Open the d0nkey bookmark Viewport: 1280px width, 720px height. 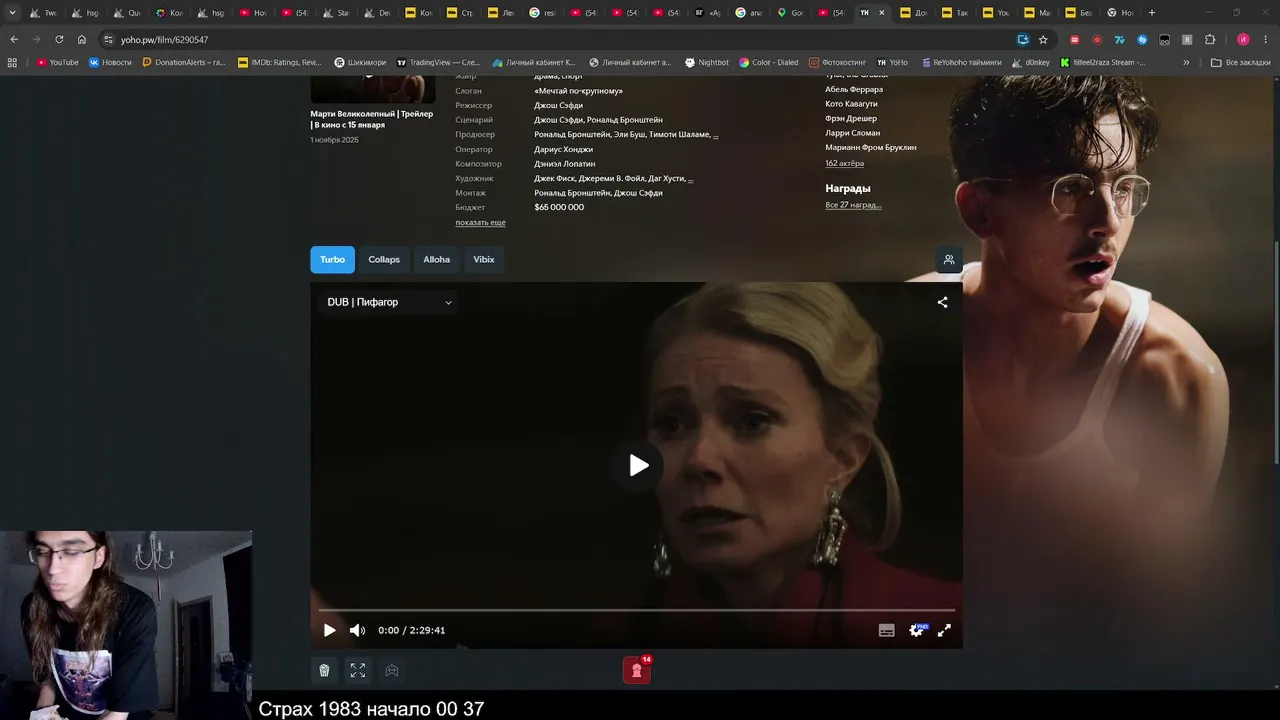click(x=1030, y=62)
